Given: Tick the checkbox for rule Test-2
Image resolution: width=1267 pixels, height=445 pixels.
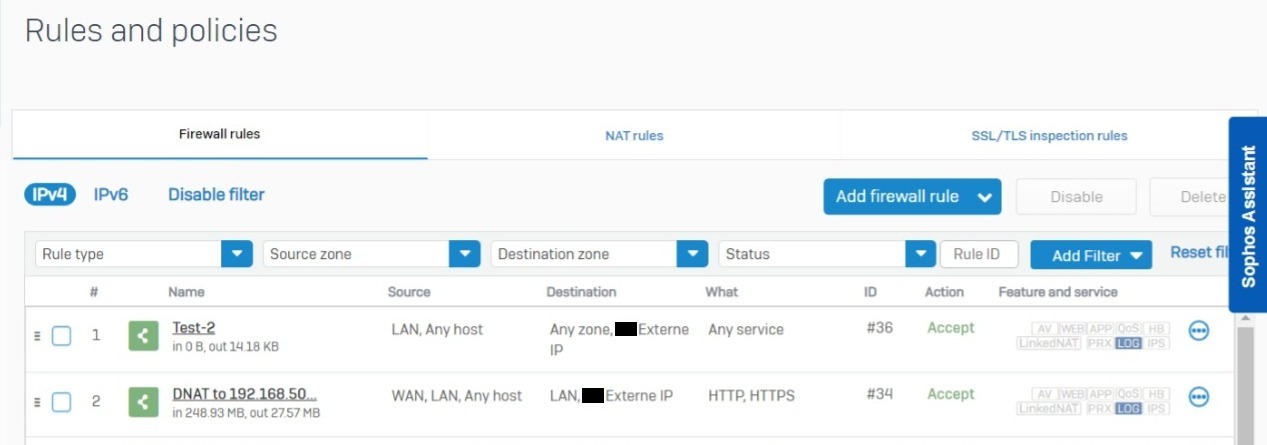Looking at the screenshot, I should click(61, 336).
